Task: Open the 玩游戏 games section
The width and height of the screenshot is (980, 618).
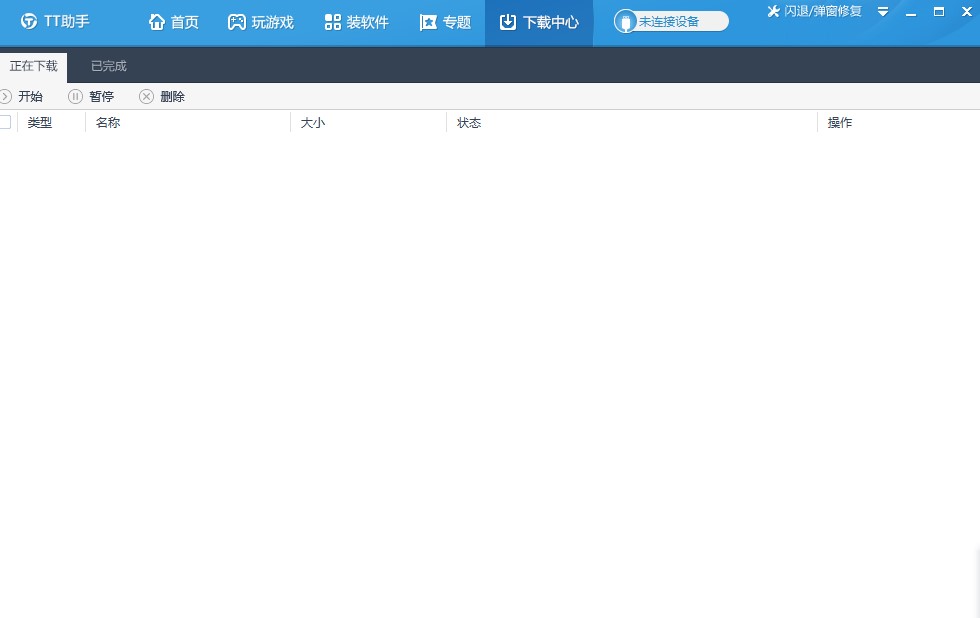Action: [261, 22]
